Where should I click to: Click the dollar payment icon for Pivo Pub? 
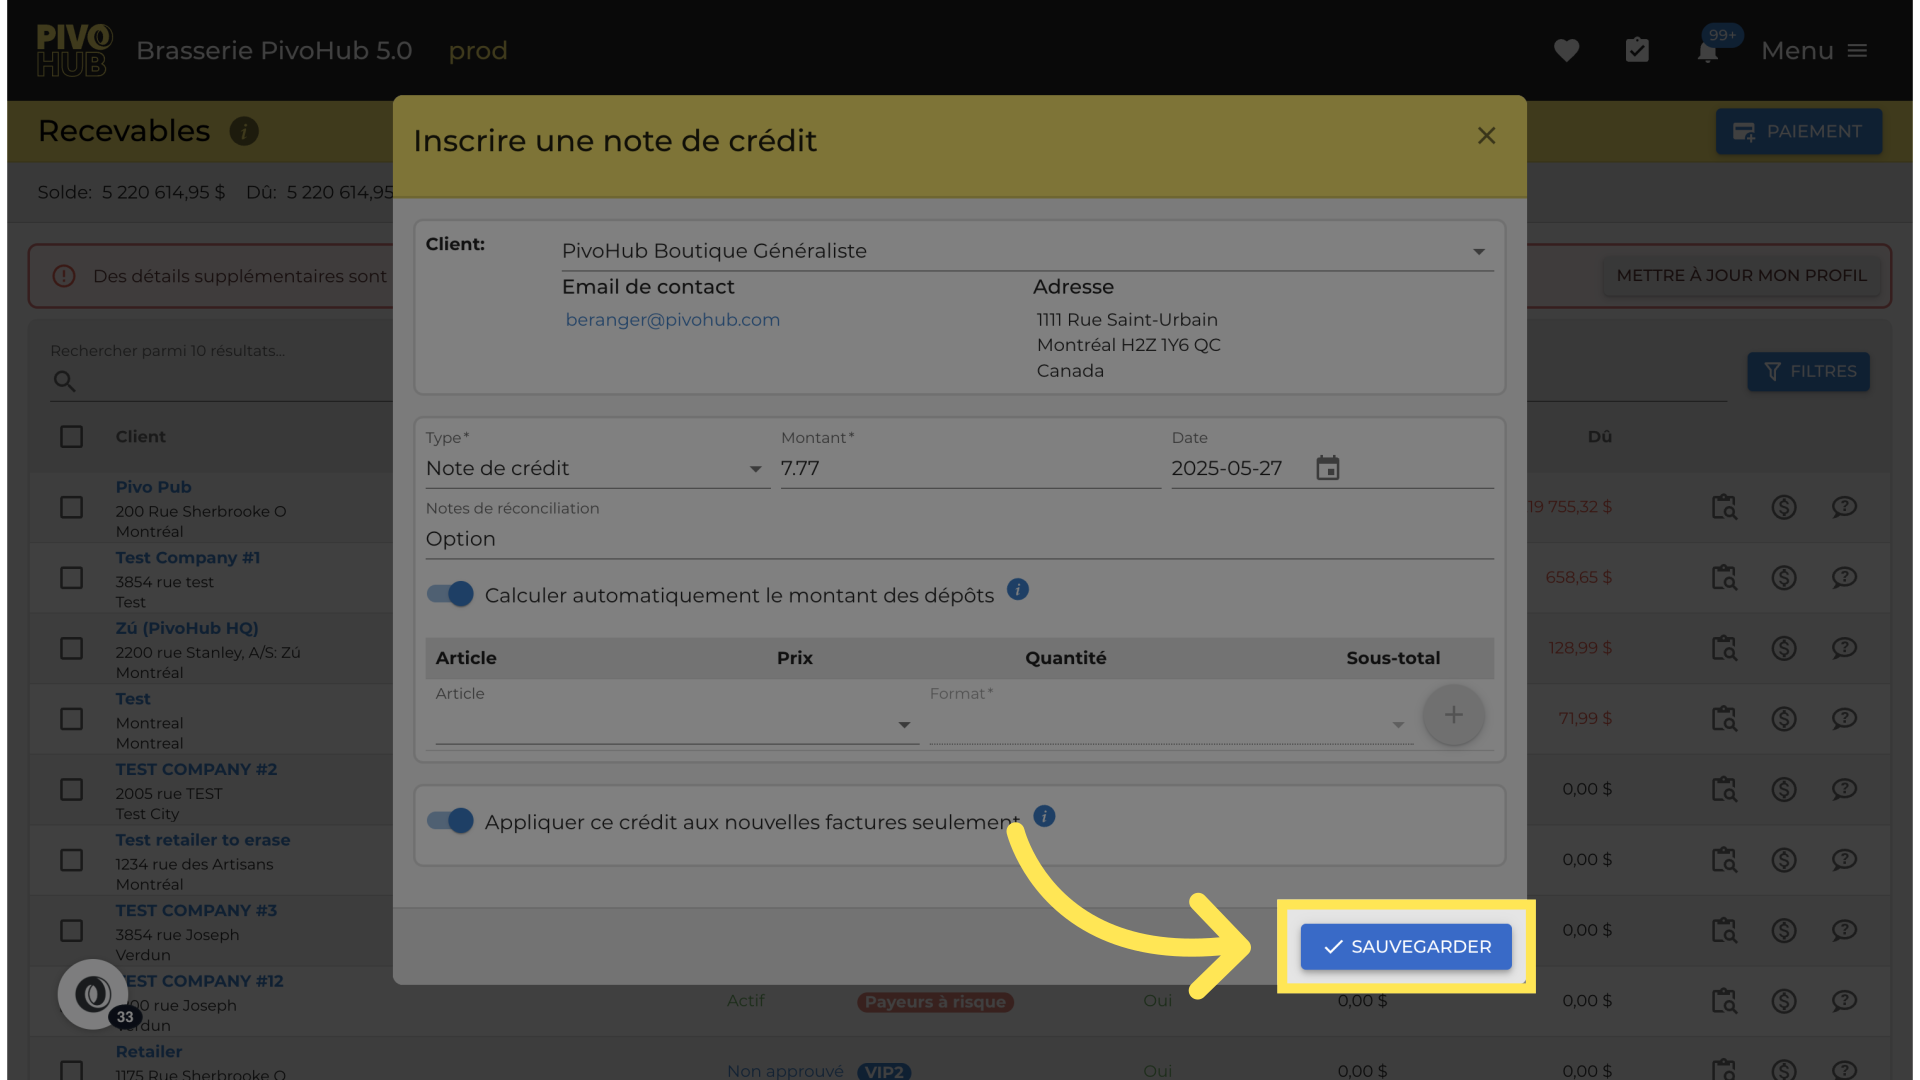pos(1784,507)
